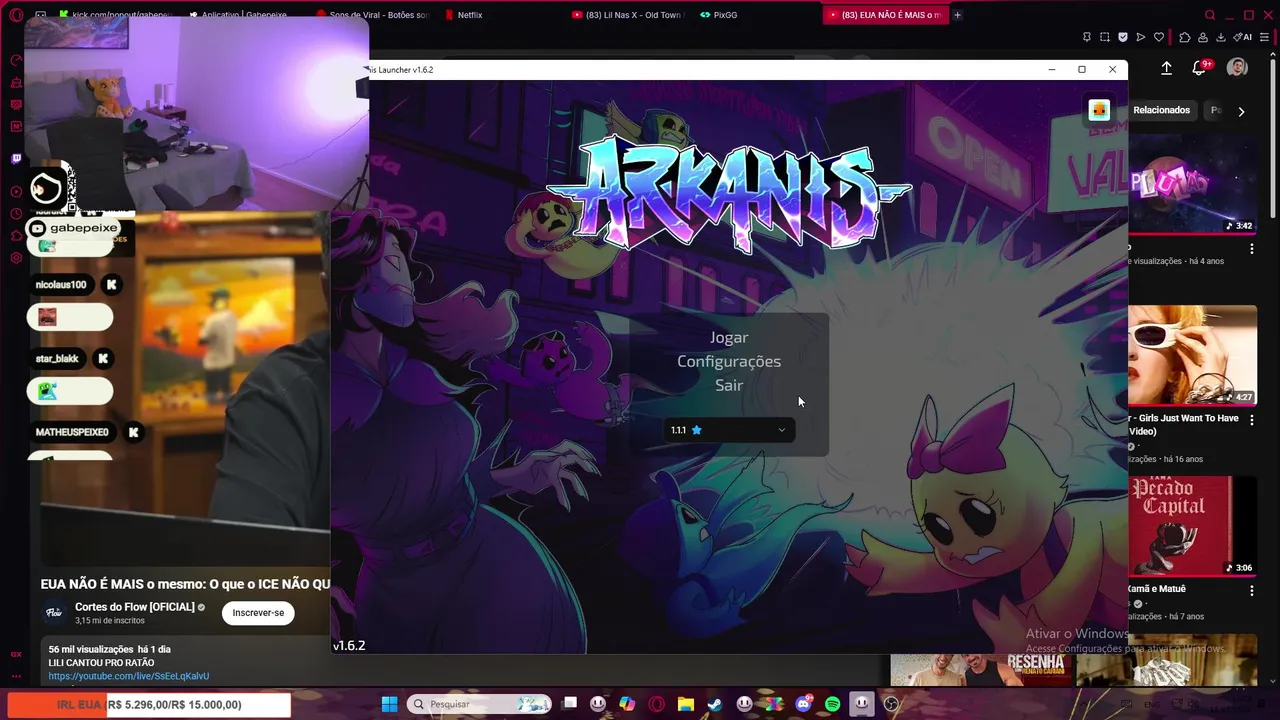Open OBS Studio from the taskbar
The height and width of the screenshot is (720, 1280).
tap(891, 704)
